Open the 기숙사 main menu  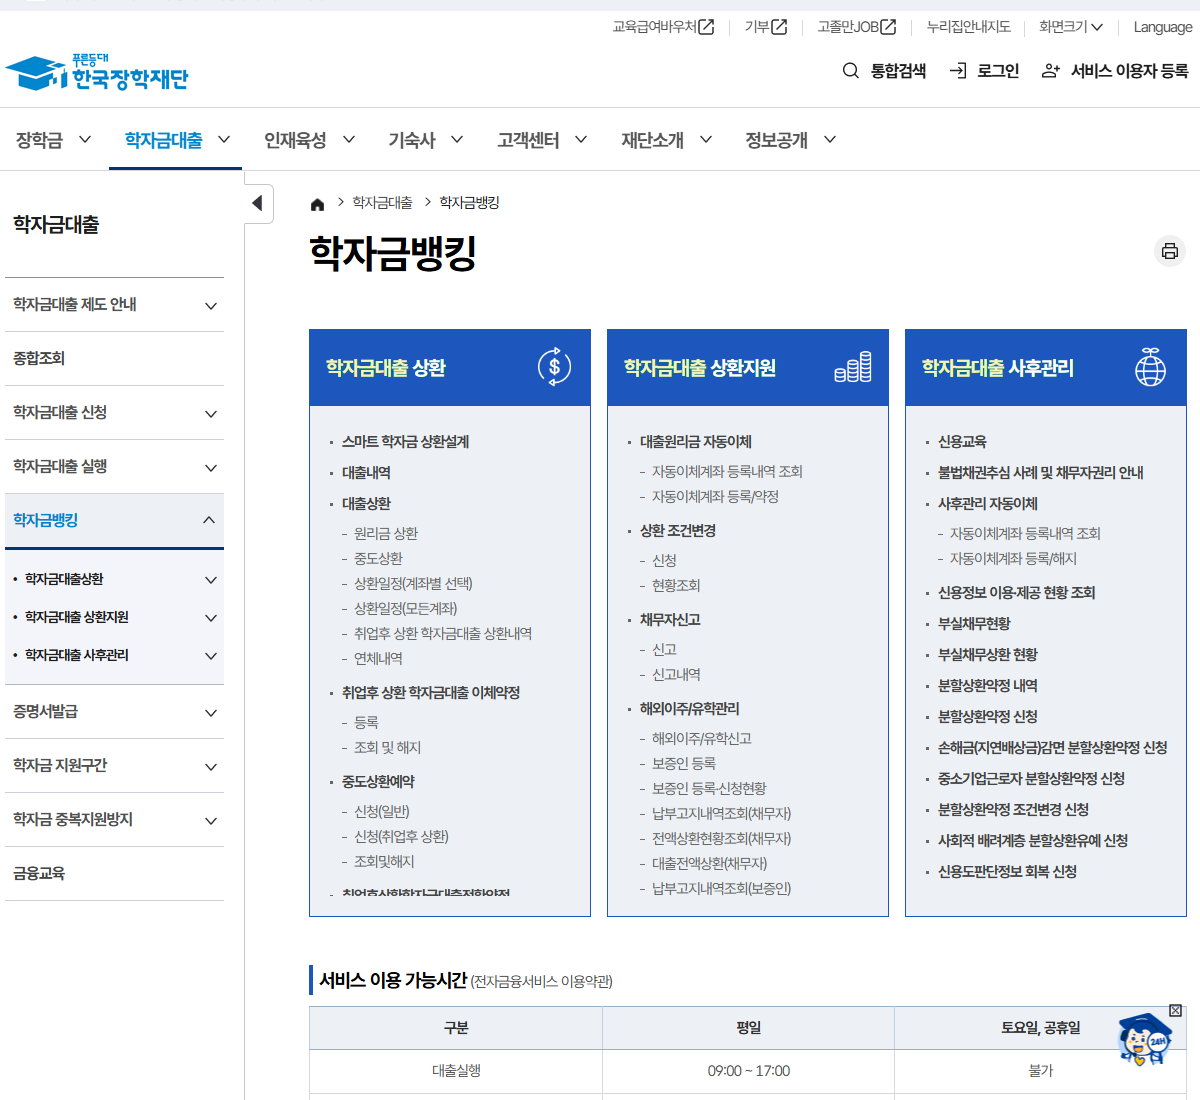click(426, 140)
